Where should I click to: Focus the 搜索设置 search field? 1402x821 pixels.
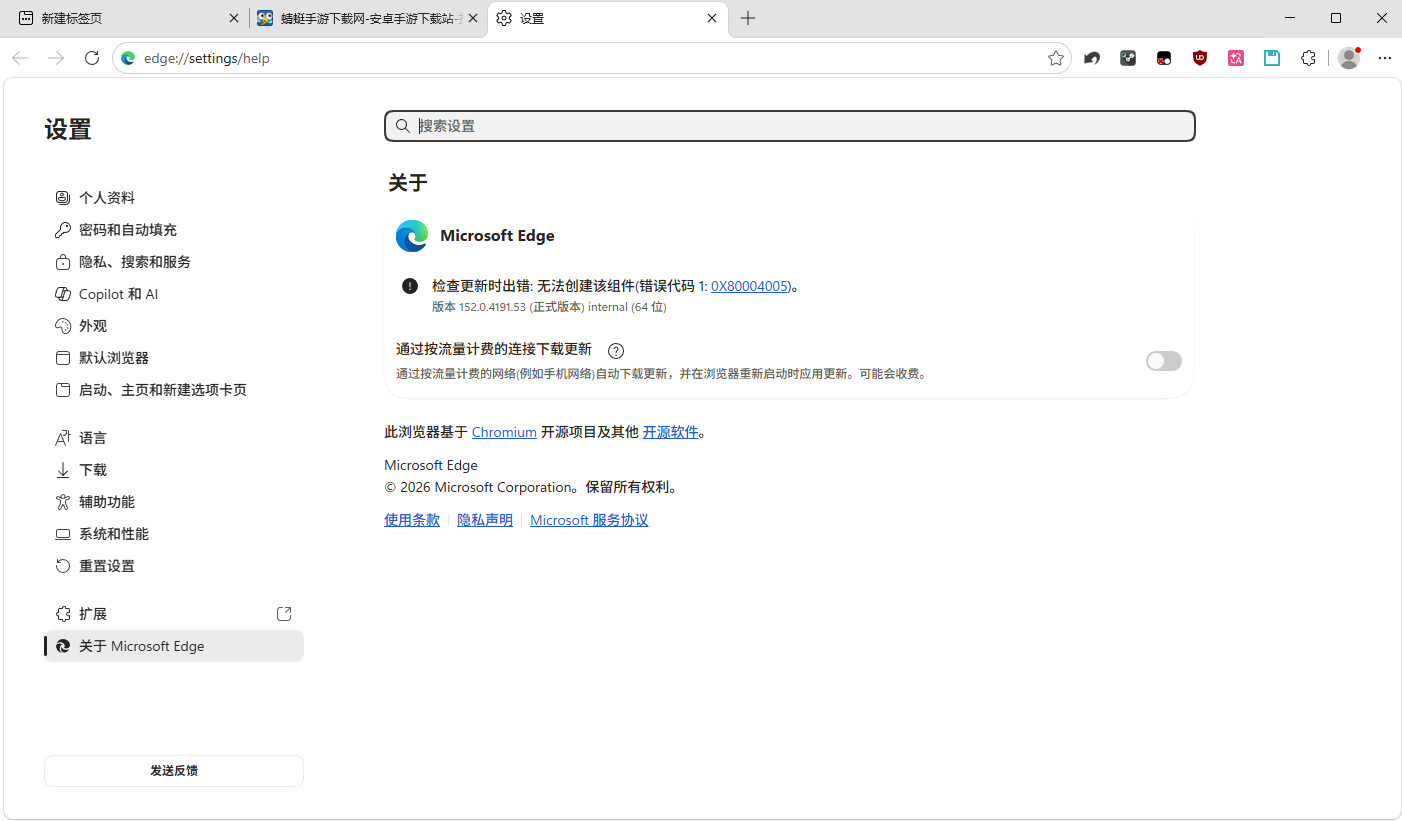[790, 126]
